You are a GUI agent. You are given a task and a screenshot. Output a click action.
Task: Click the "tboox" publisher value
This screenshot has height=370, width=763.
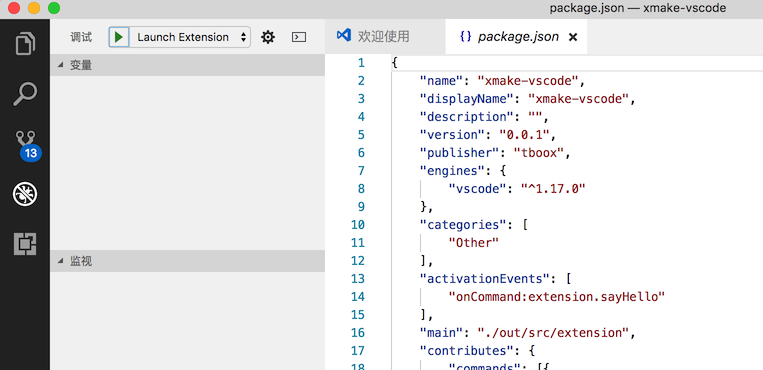point(538,153)
